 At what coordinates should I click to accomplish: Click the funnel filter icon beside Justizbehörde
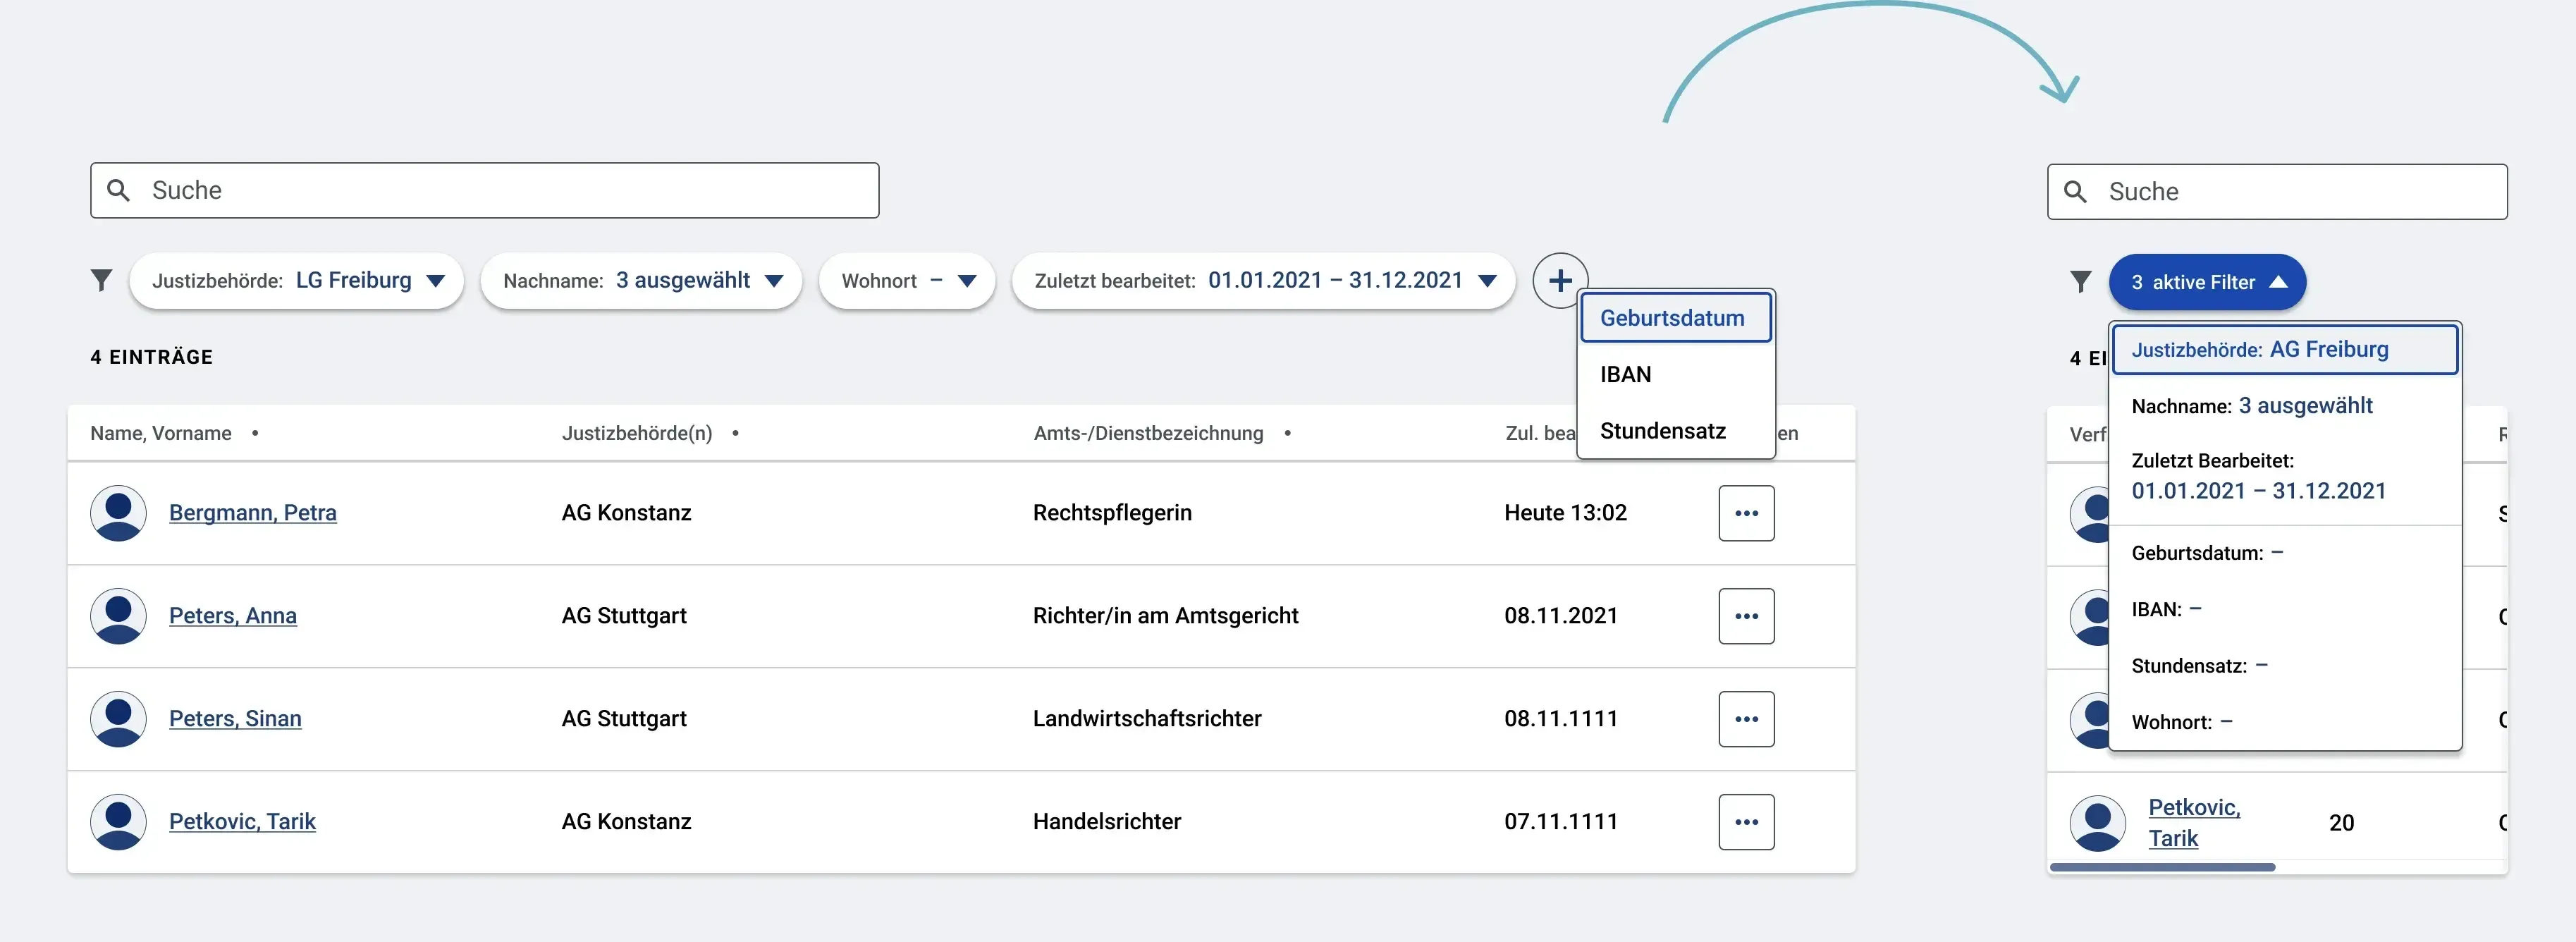[101, 280]
